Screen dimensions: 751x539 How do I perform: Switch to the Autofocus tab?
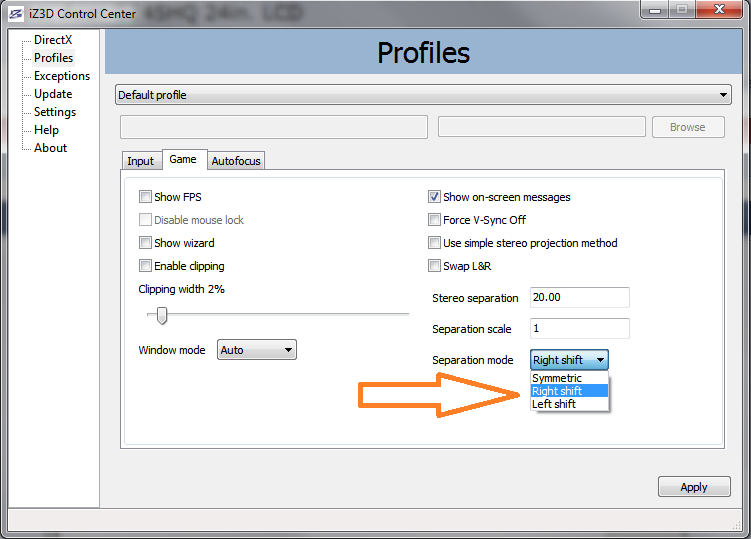click(236, 160)
